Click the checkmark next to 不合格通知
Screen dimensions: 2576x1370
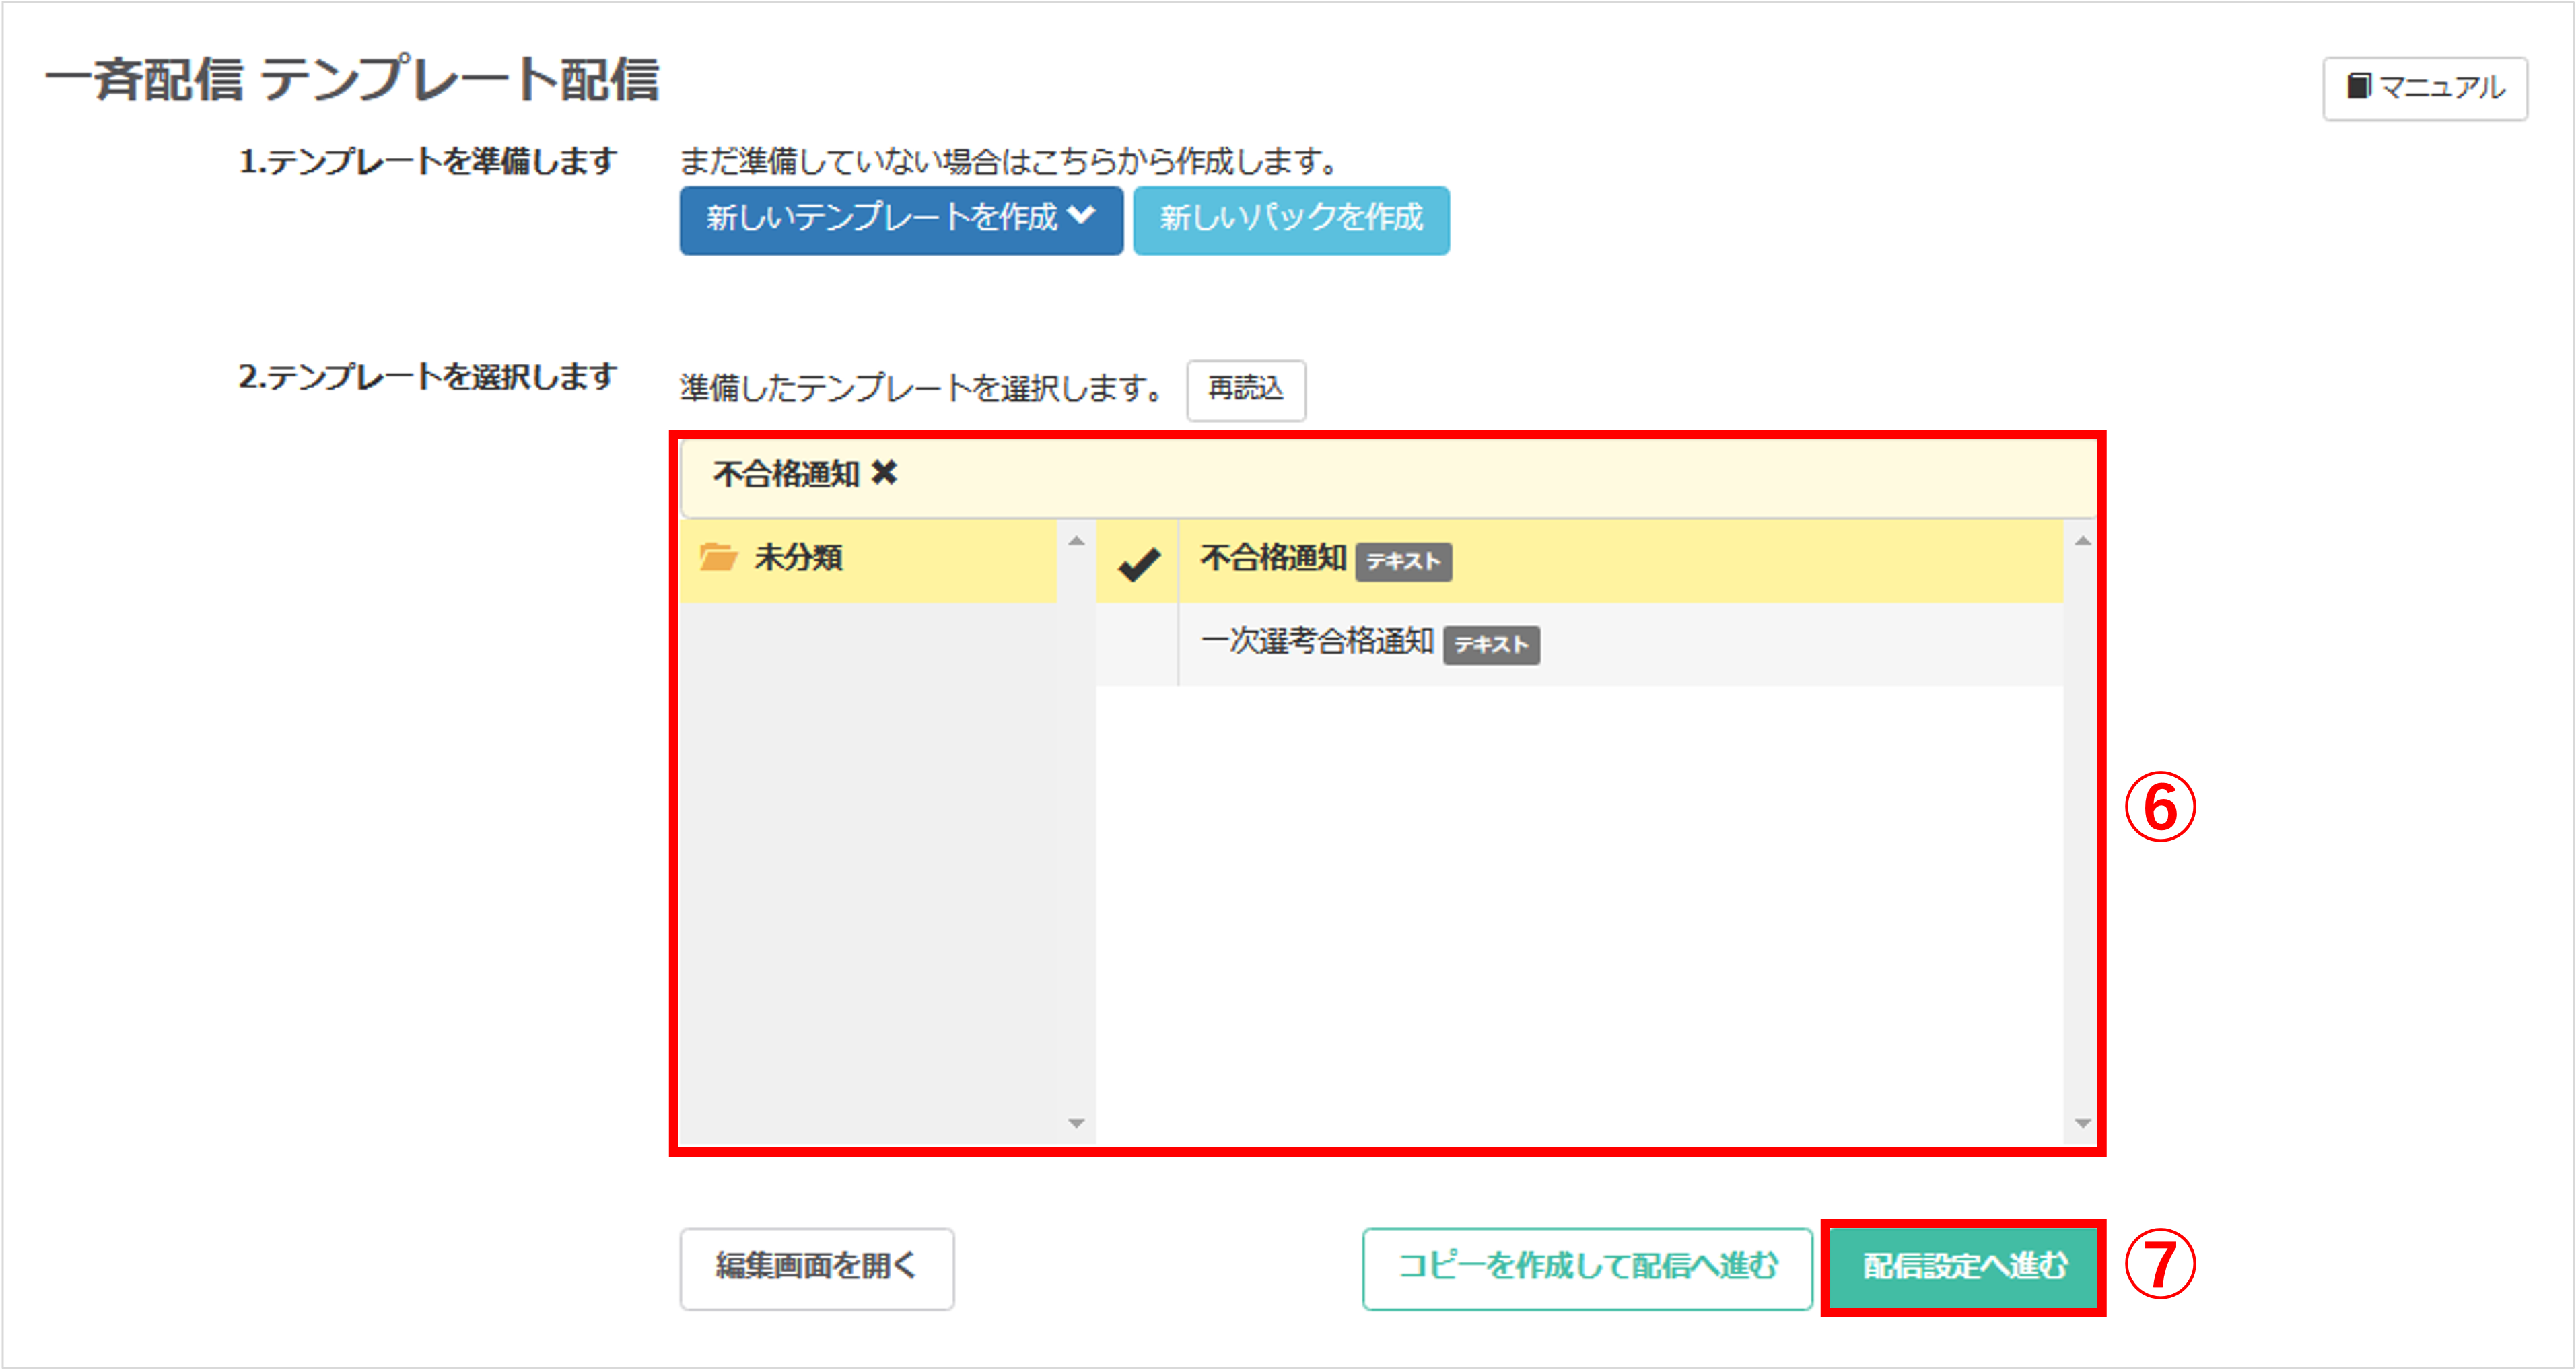pos(1138,563)
